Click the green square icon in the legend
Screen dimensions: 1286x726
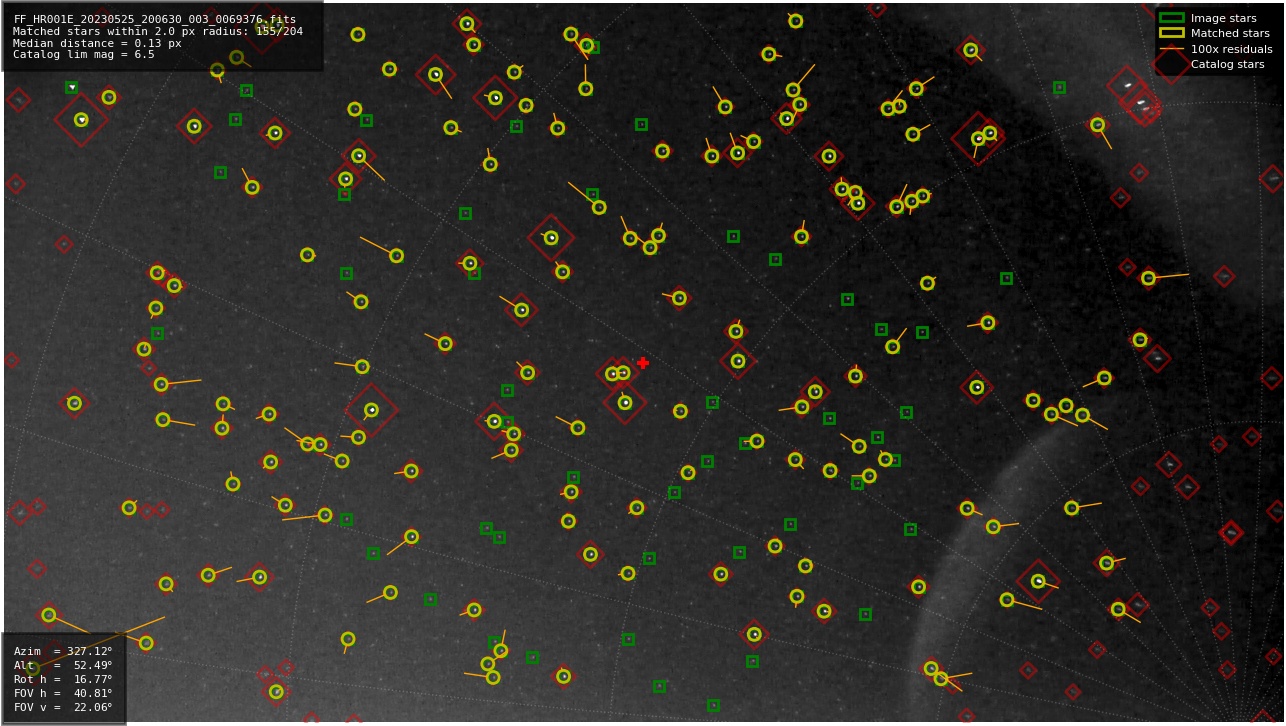1171,18
